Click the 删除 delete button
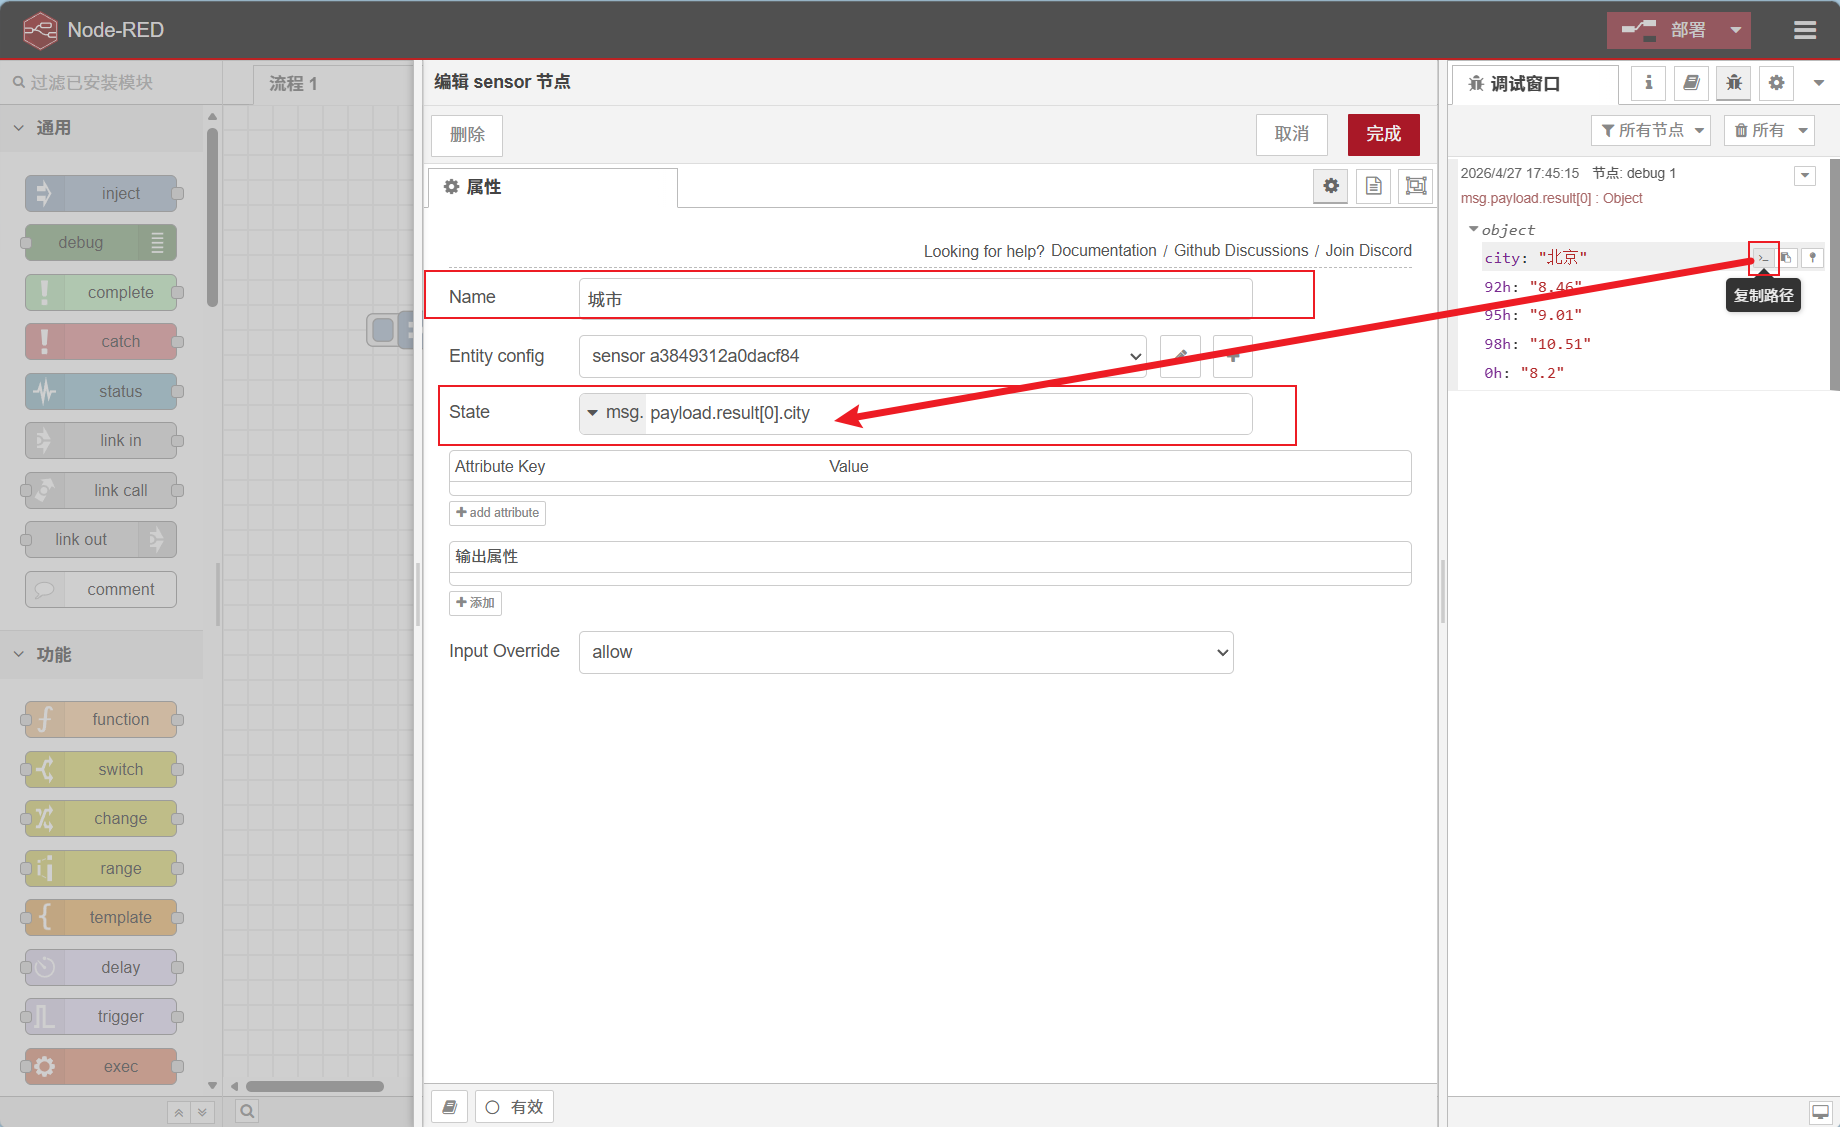The image size is (1840, 1127). (467, 134)
